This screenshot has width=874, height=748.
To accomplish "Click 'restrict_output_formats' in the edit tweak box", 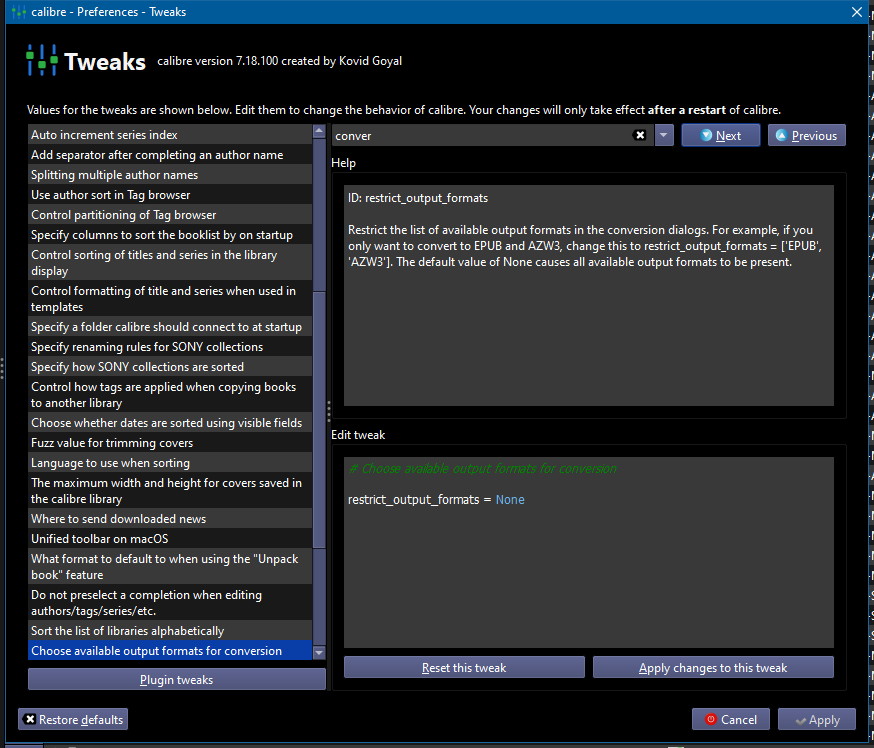I will 414,499.
